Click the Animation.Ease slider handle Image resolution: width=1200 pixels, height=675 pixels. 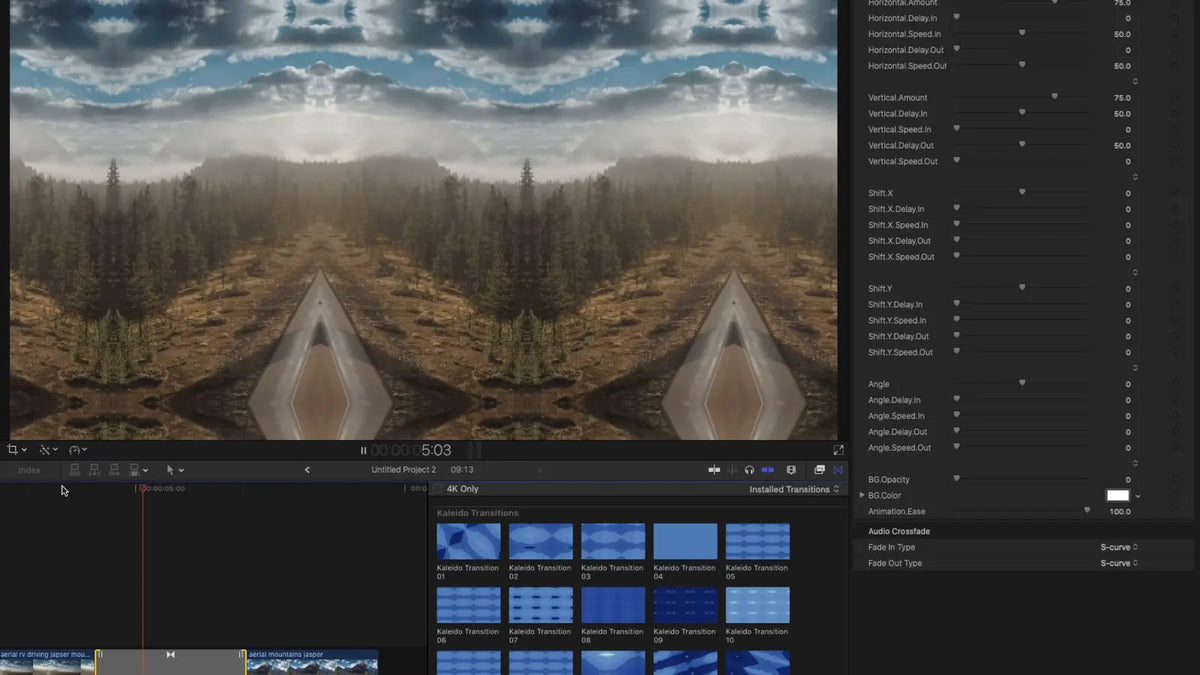1087,511
